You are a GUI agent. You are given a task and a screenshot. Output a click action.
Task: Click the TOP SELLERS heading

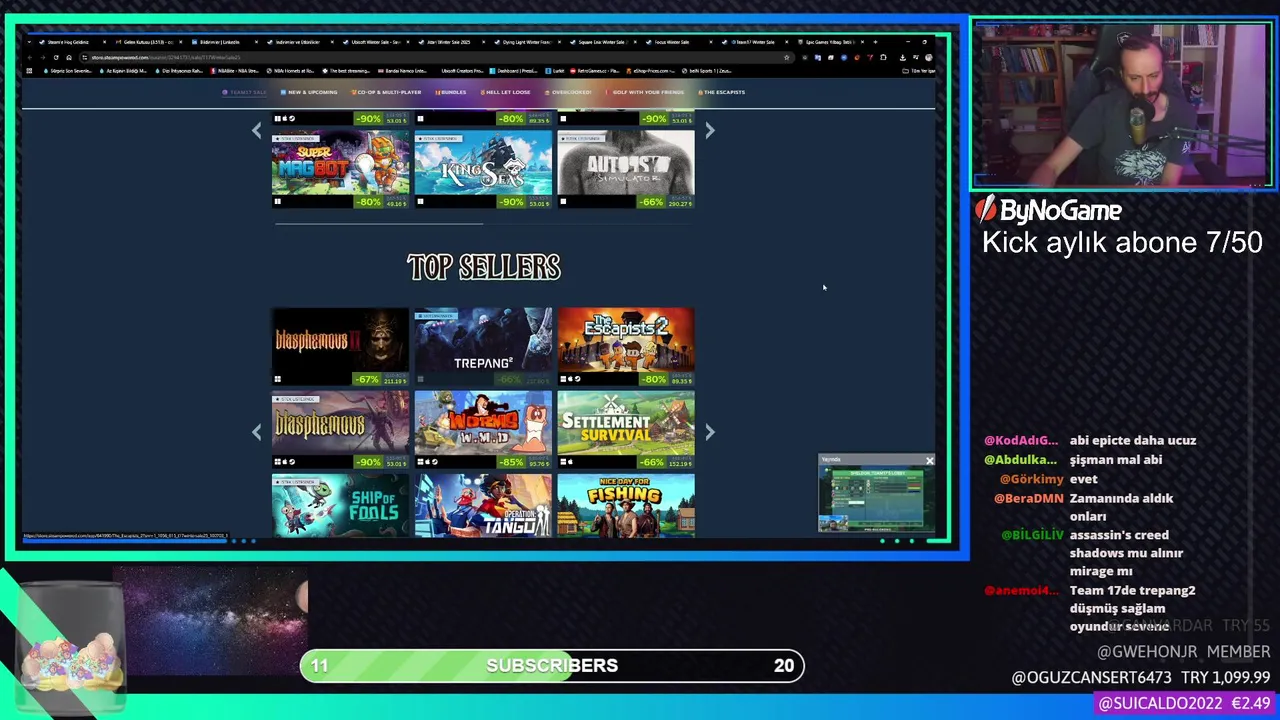pyautogui.click(x=484, y=267)
